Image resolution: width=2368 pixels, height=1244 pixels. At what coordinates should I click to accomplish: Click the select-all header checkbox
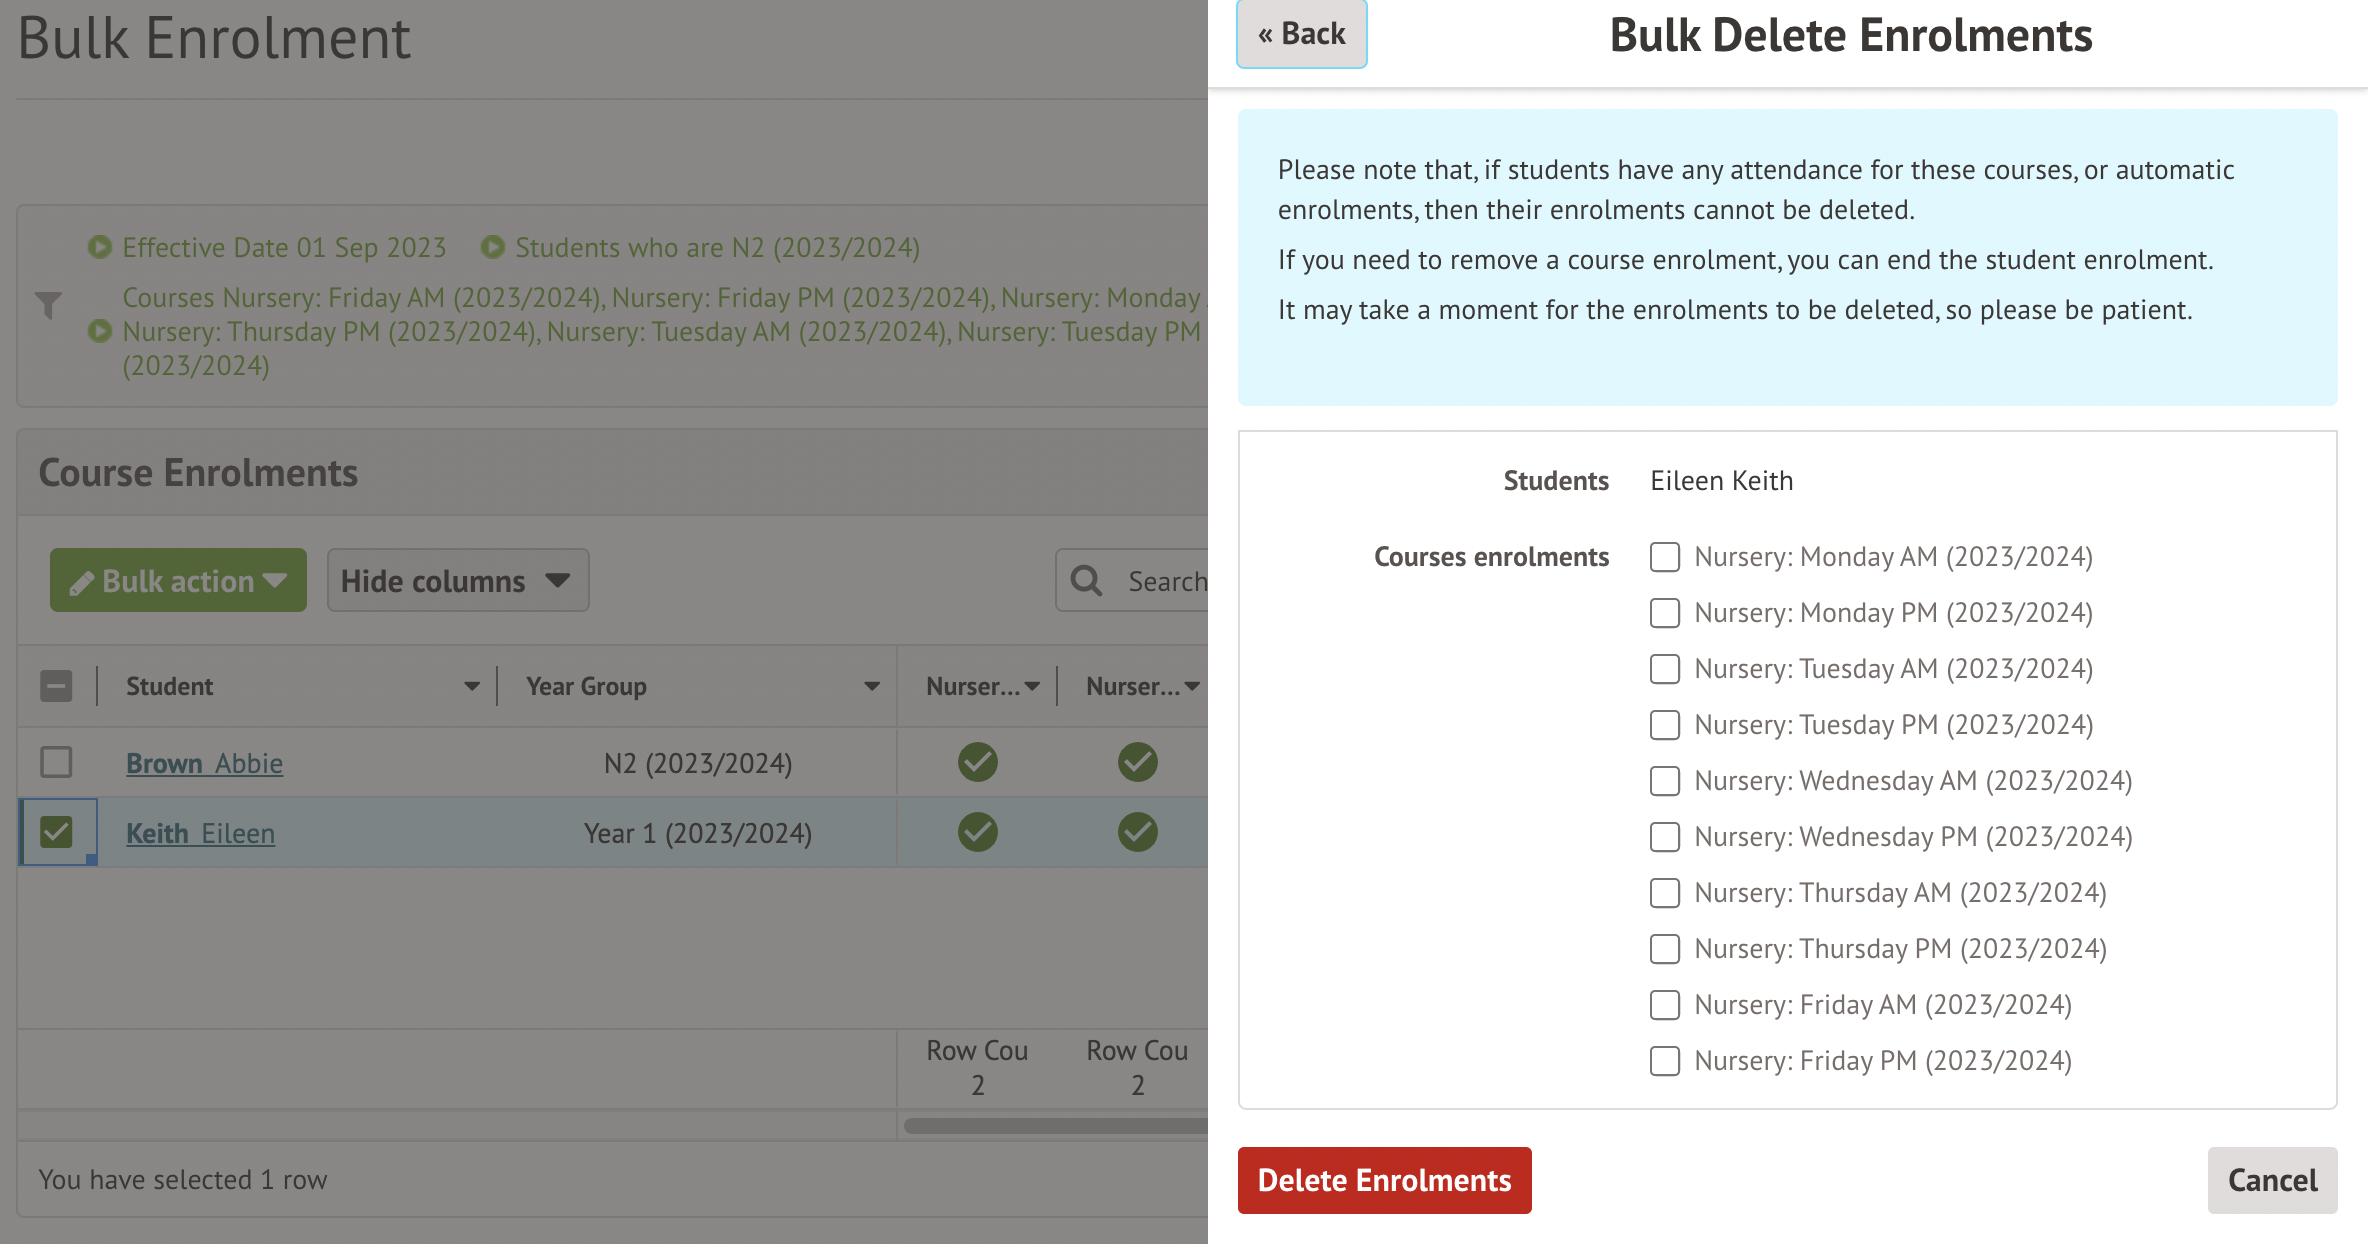point(56,686)
